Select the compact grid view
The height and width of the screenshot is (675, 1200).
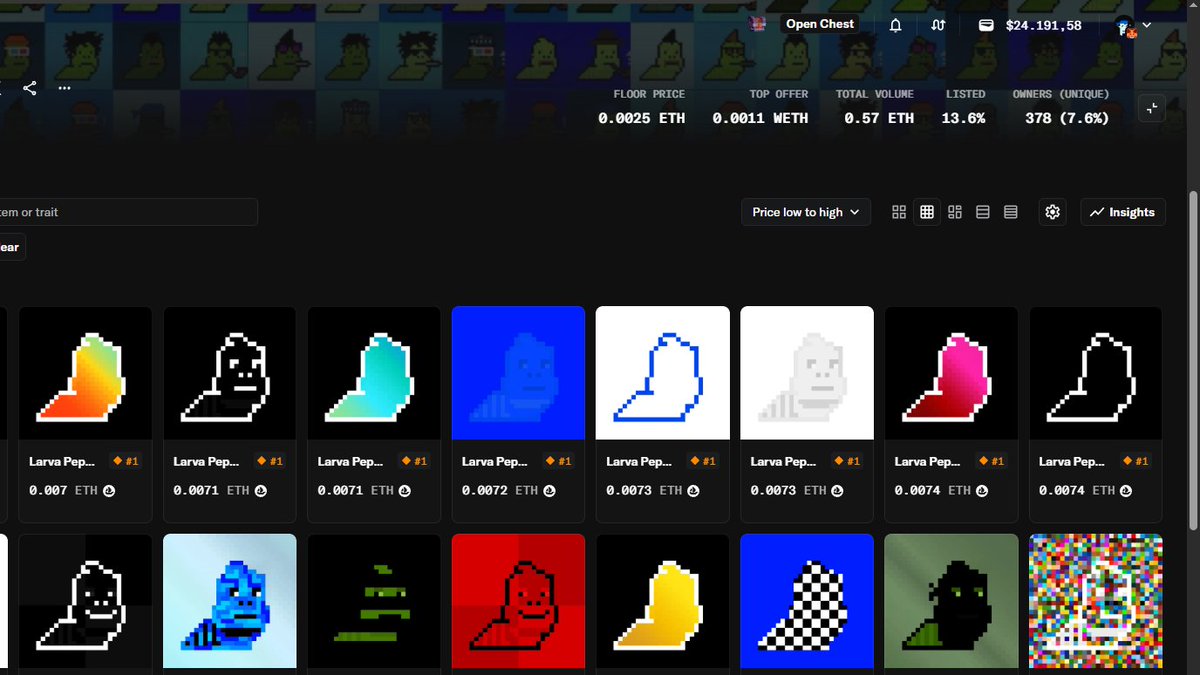pos(927,212)
